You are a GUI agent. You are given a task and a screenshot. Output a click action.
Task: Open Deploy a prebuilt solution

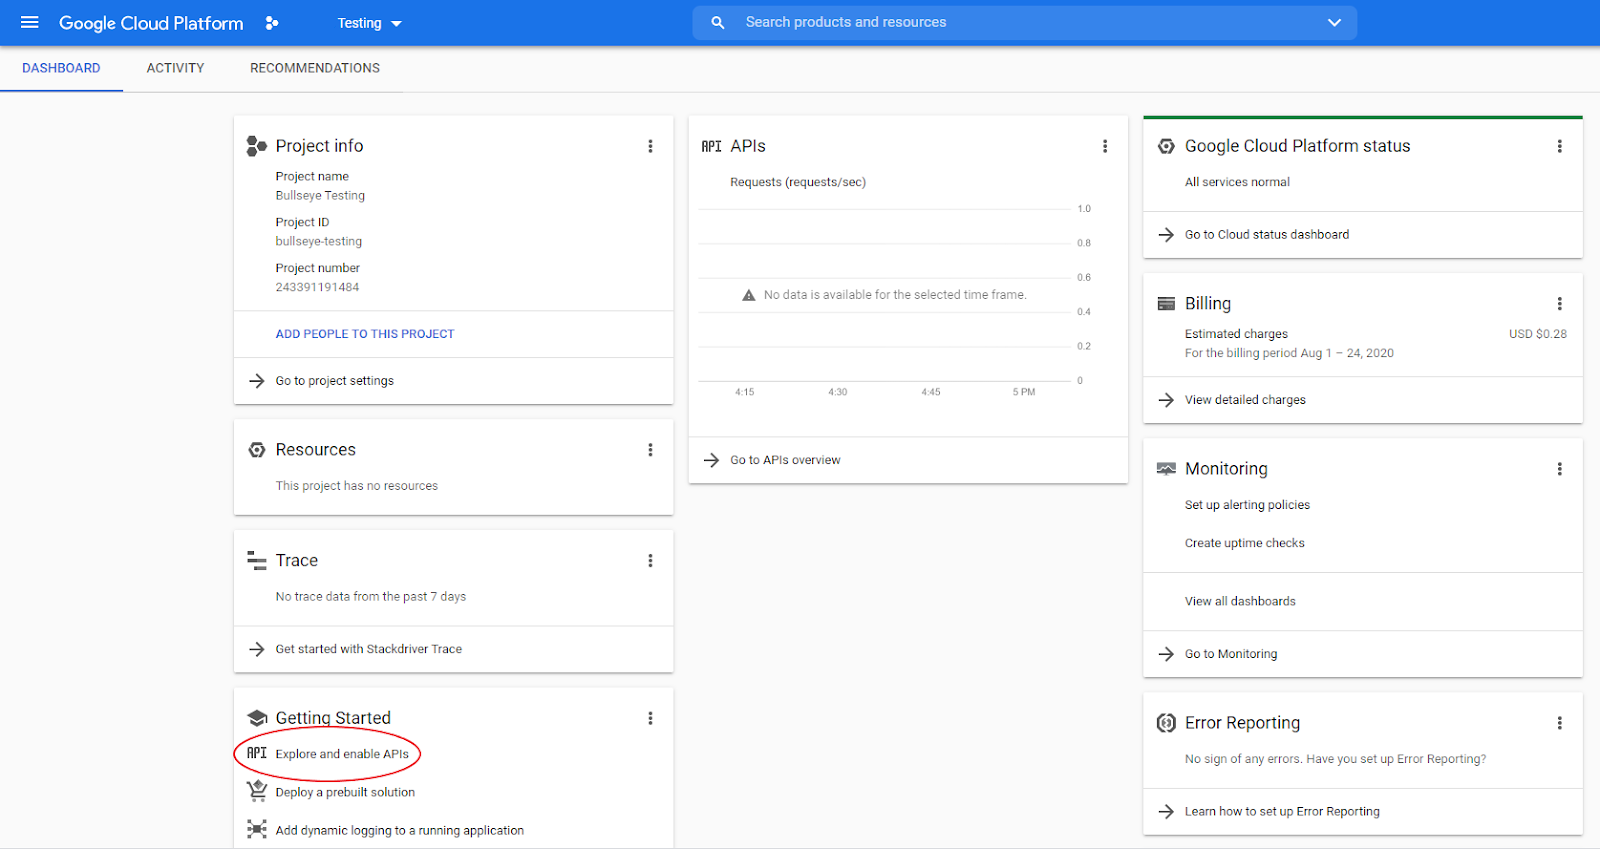click(x=345, y=792)
